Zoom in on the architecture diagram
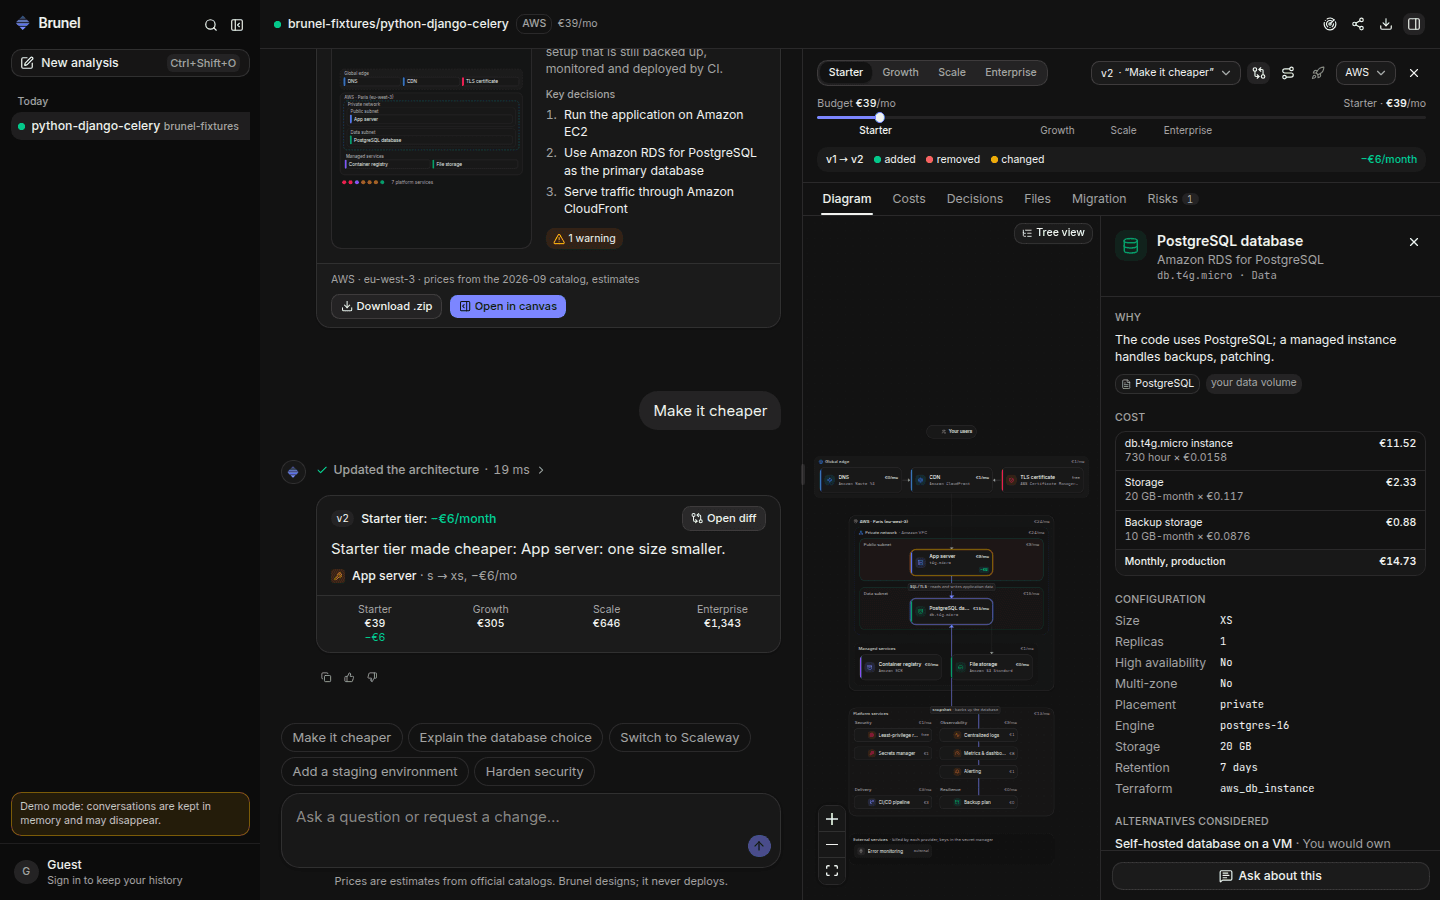Image resolution: width=1440 pixels, height=900 pixels. pos(832,819)
